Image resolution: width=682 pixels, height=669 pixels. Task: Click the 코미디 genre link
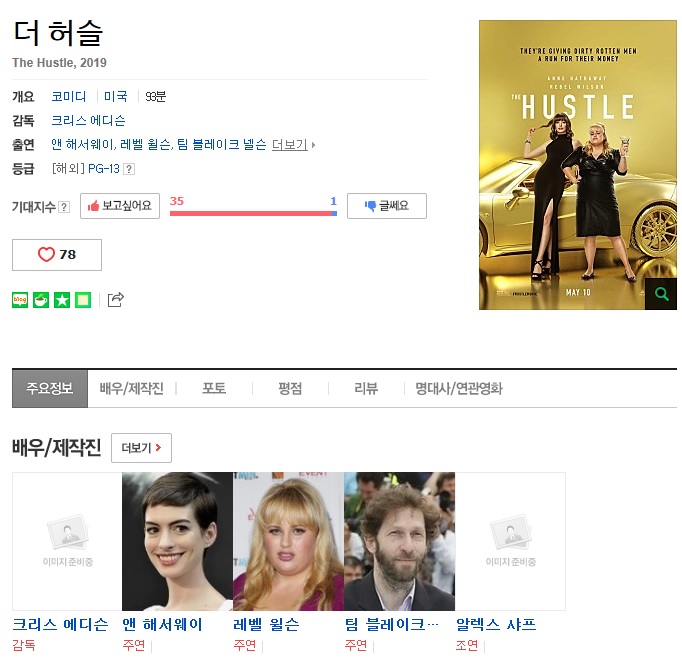click(x=69, y=96)
